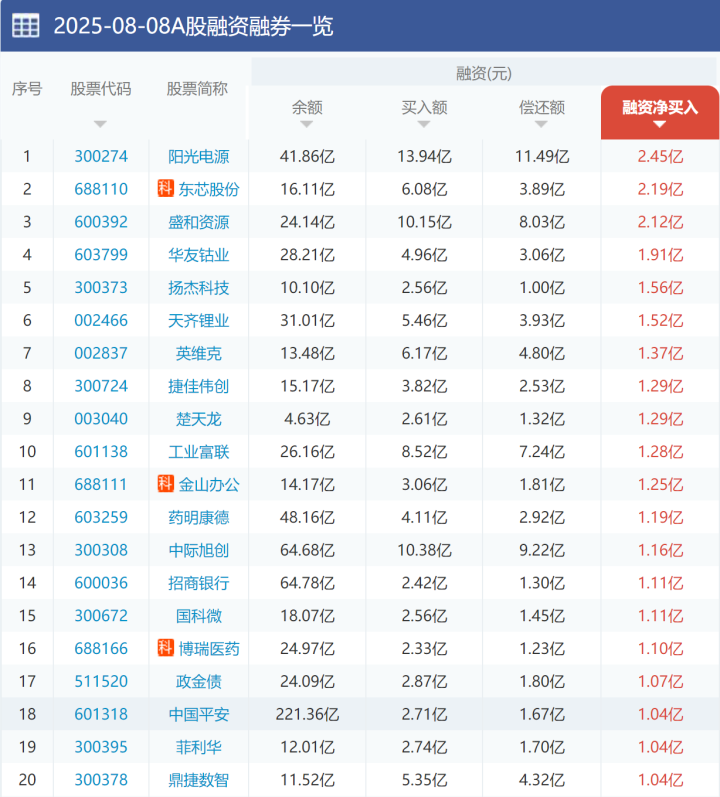Open 英维克 stock link
The width and height of the screenshot is (720, 797).
199,353
